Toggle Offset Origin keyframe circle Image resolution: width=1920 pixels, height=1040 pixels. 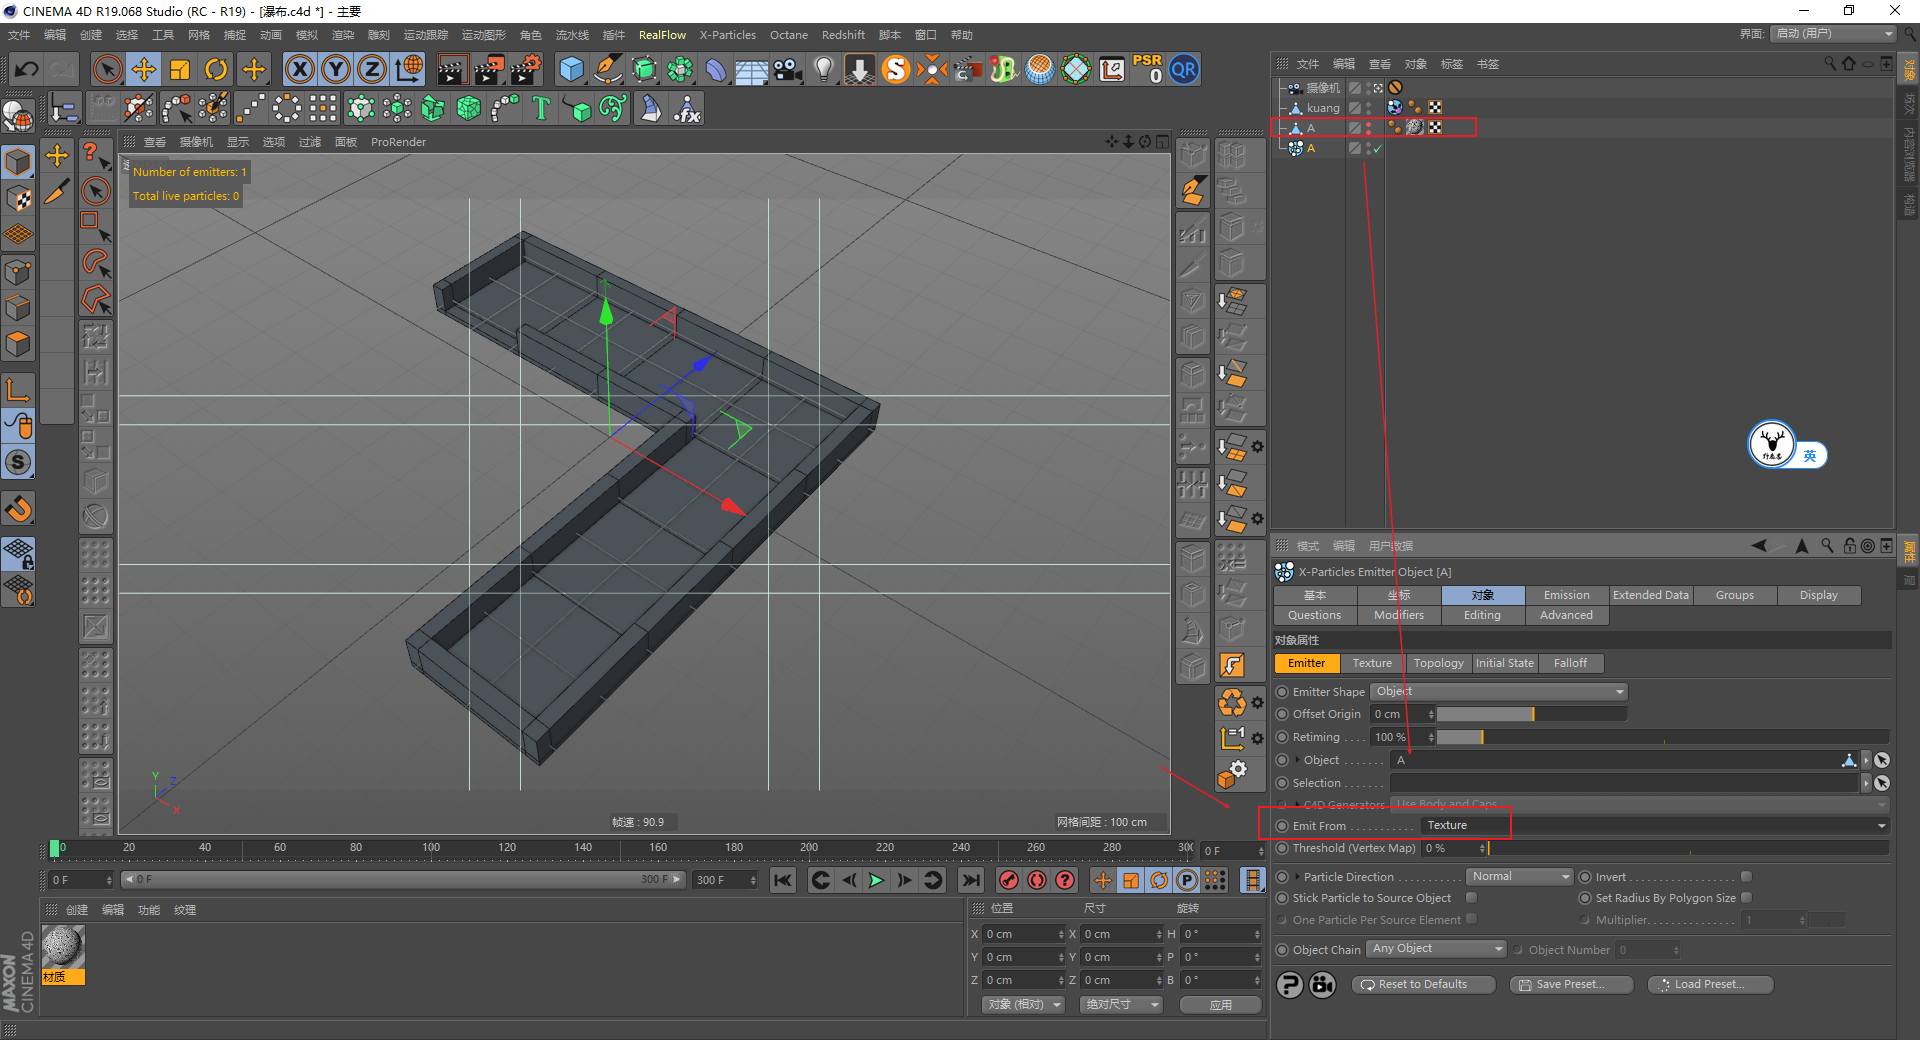1282,714
